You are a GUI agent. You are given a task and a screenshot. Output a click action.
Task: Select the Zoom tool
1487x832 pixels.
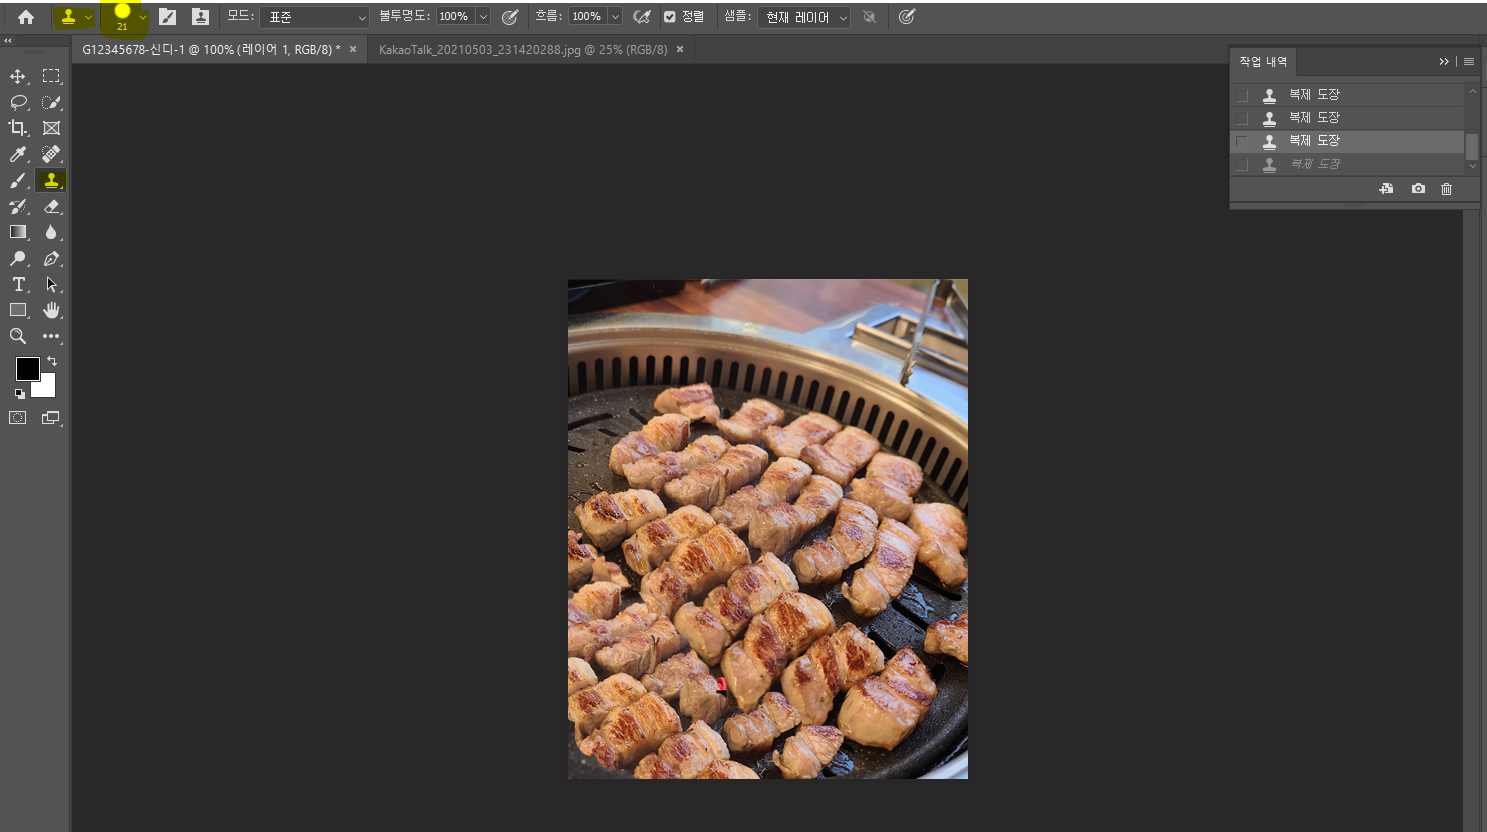point(18,336)
